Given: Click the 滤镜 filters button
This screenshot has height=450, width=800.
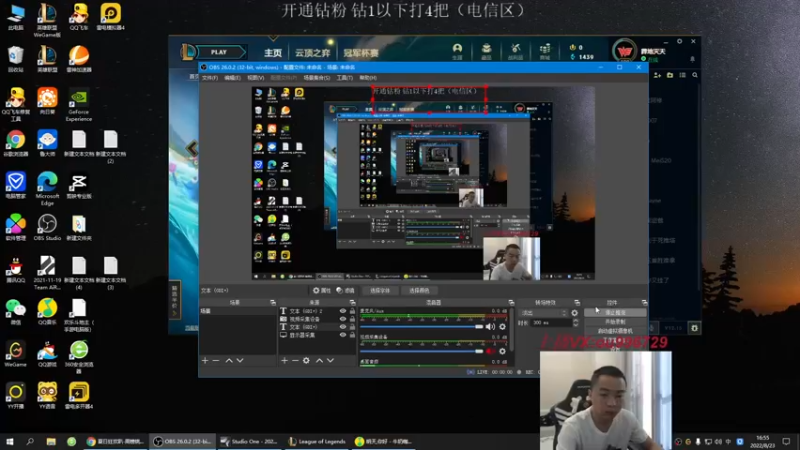Looking at the screenshot, I should point(345,290).
